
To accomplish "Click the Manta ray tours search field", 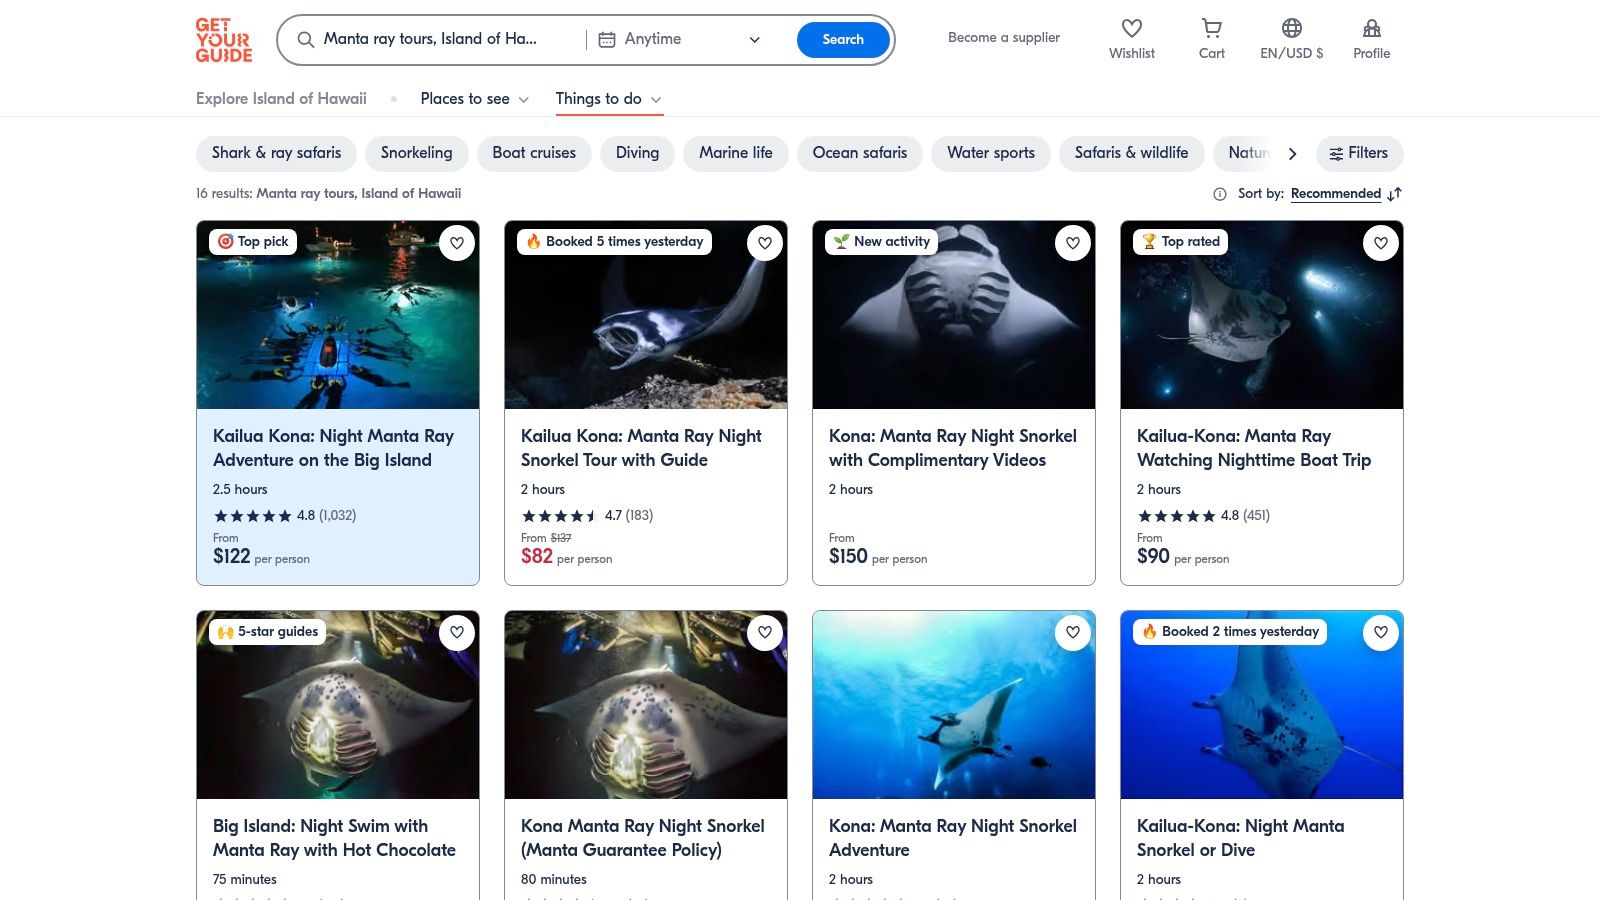I will [x=430, y=40].
